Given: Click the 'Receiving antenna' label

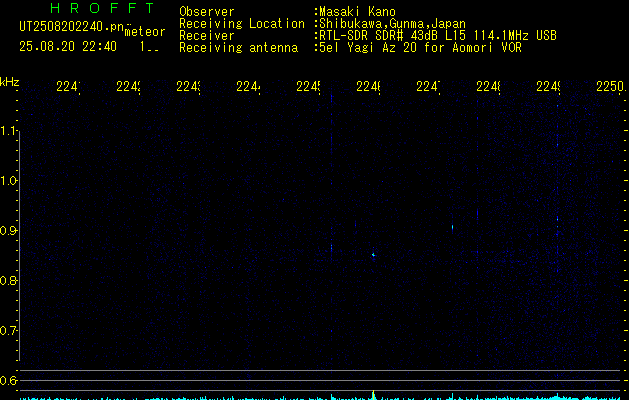Looking at the screenshot, I should click(x=238, y=48).
